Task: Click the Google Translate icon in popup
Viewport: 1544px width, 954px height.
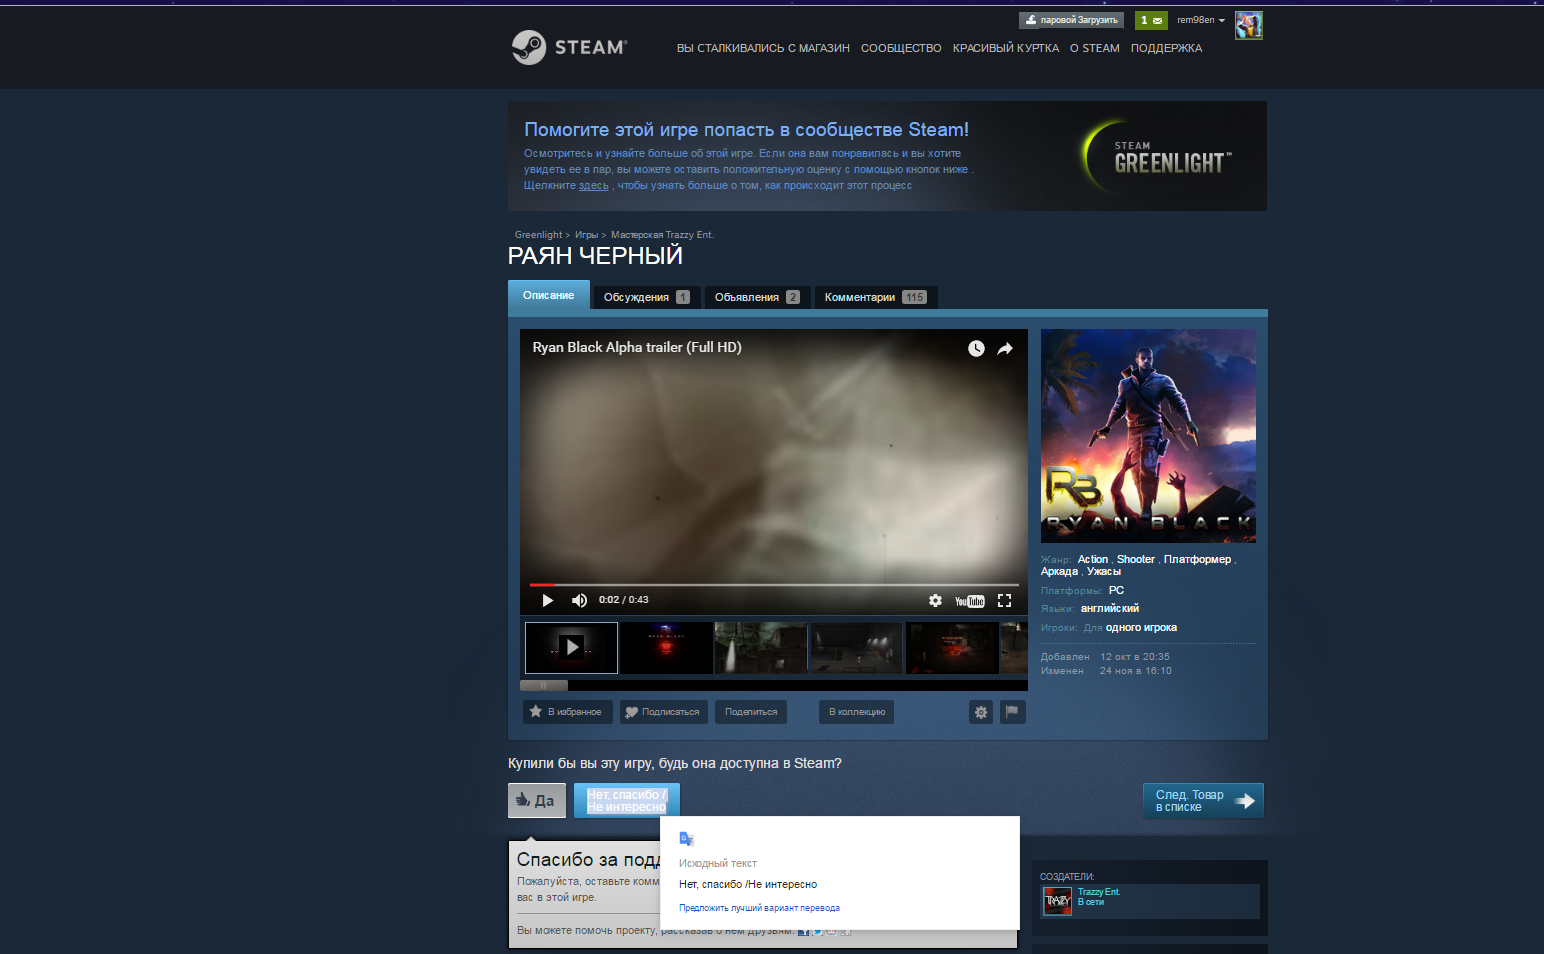Action: click(687, 839)
